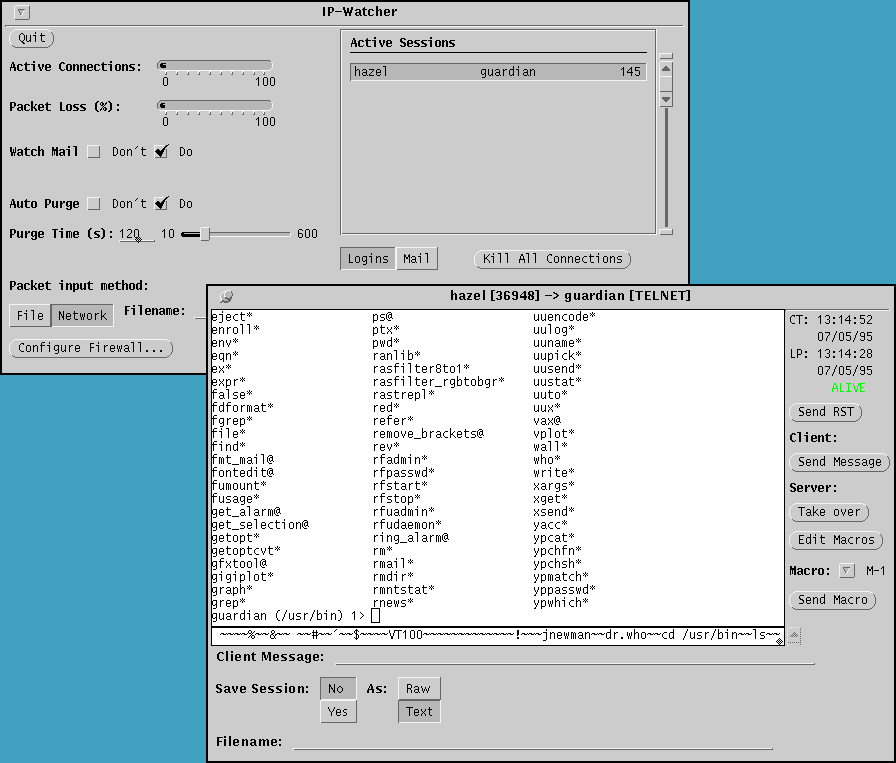Click the session Filename input field

(x=533, y=742)
